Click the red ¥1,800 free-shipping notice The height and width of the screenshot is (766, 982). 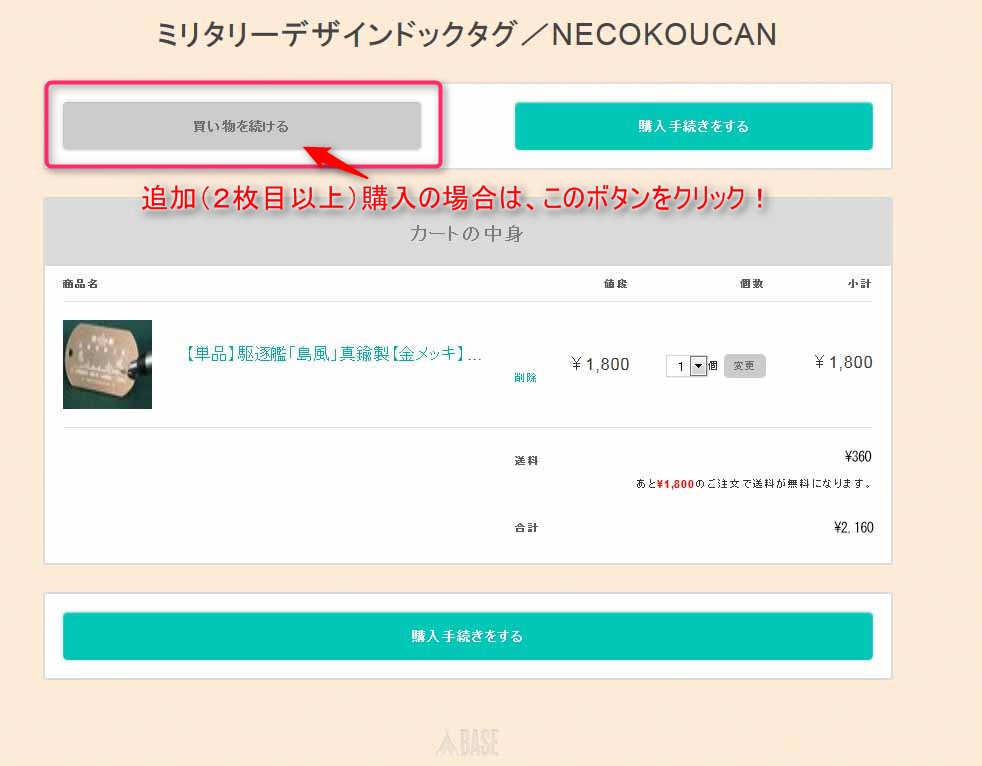pos(675,484)
